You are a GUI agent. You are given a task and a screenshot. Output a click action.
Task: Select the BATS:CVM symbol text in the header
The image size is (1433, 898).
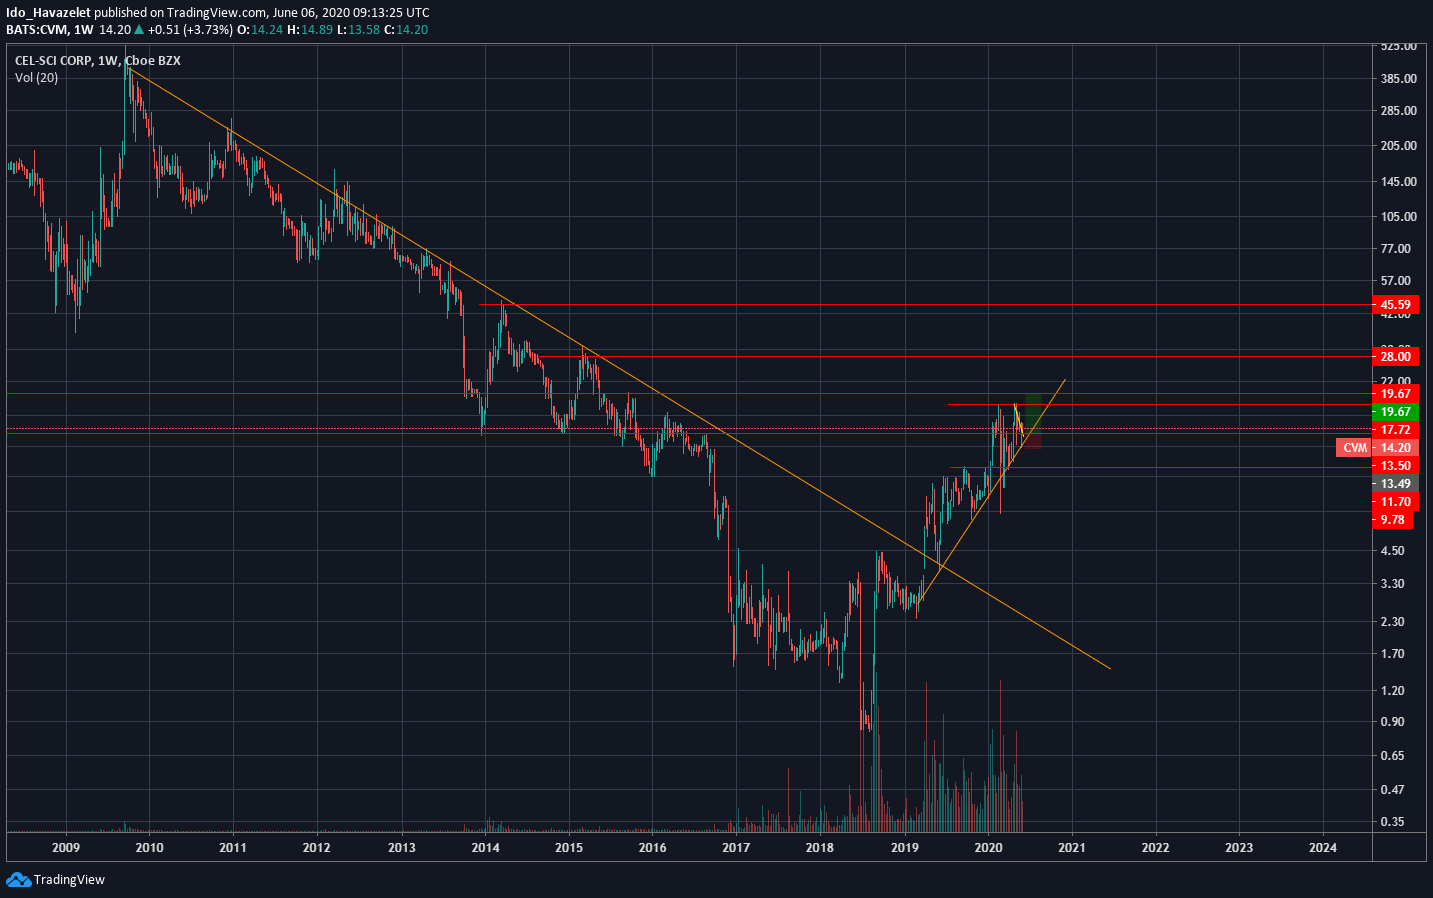click(37, 30)
